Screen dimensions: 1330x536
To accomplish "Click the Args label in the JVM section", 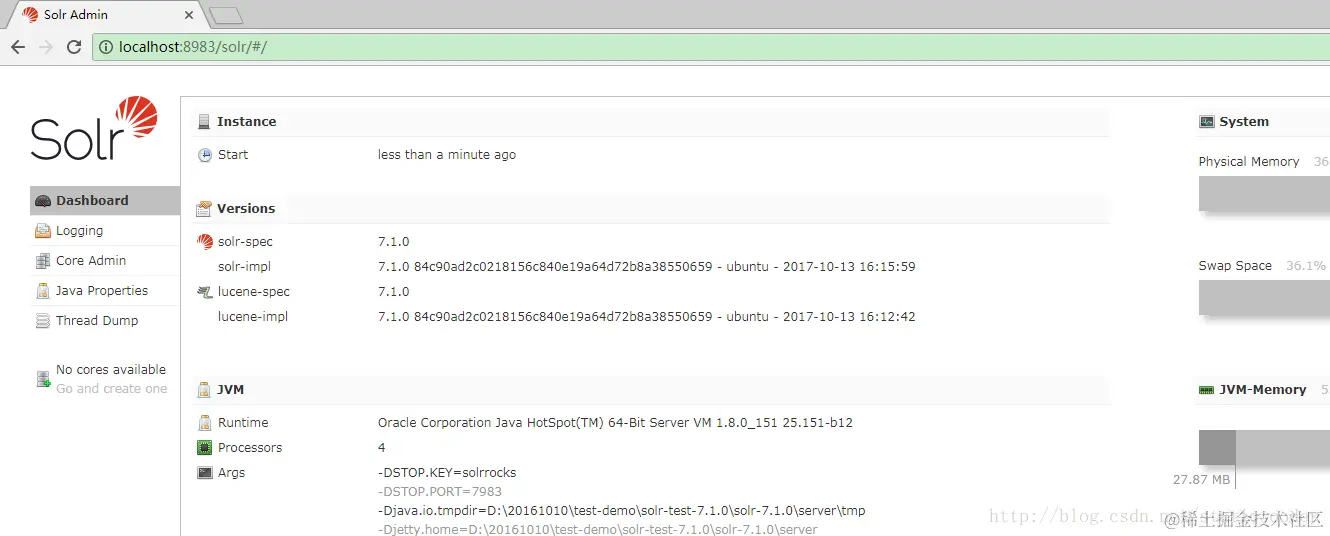I will [231, 473].
